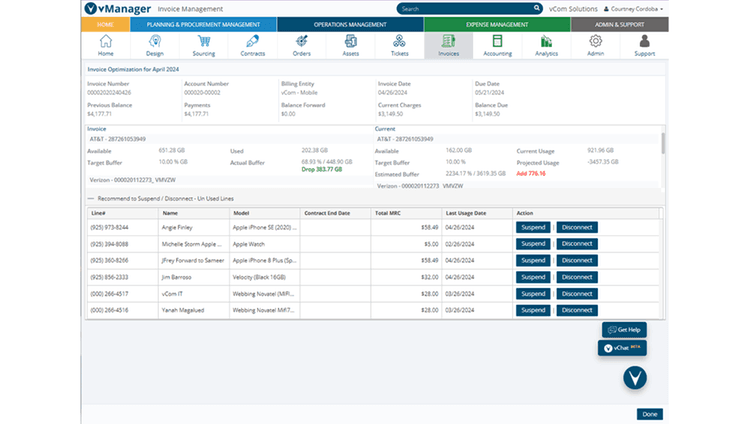Open the Sourcing cart icon
The image size is (750, 424).
[204, 45]
